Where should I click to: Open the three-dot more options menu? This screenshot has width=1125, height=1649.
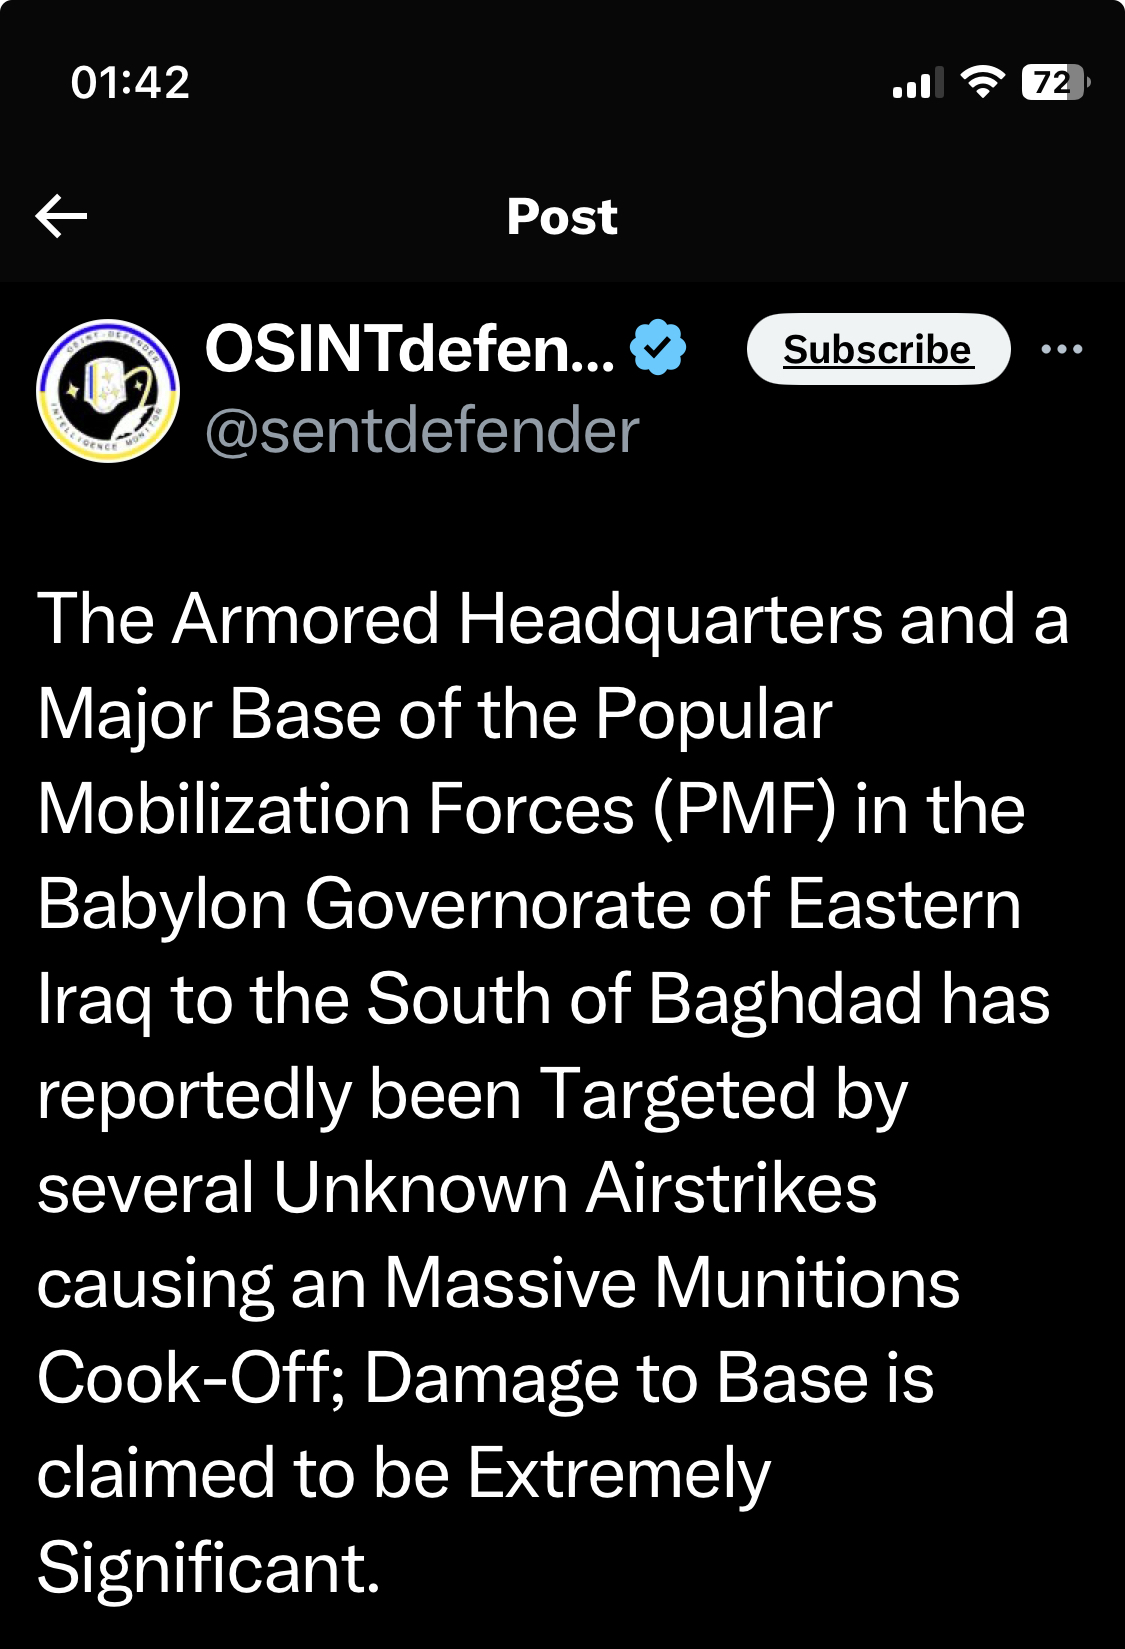click(1061, 349)
